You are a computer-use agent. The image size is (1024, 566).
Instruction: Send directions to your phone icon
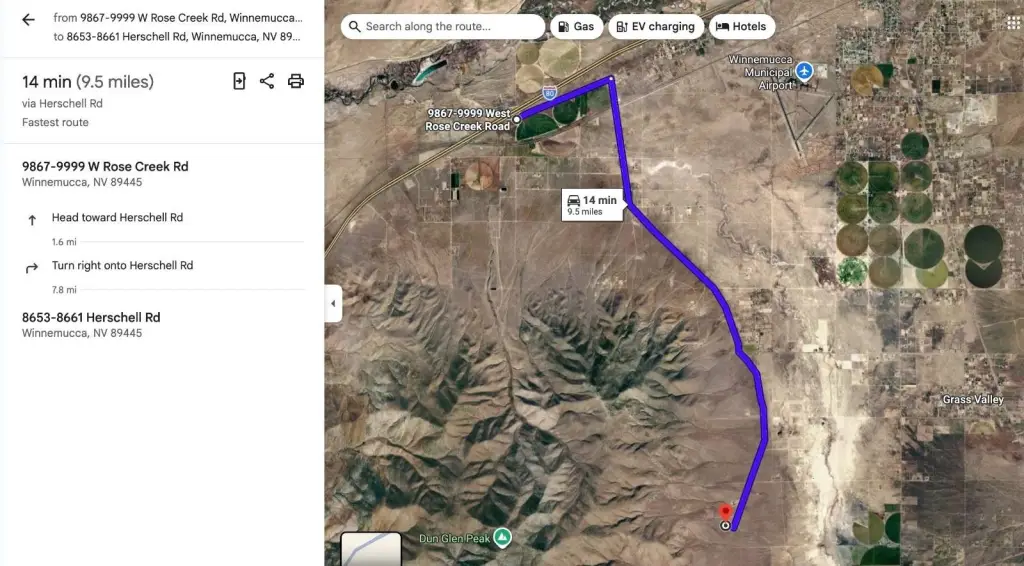[x=239, y=81]
